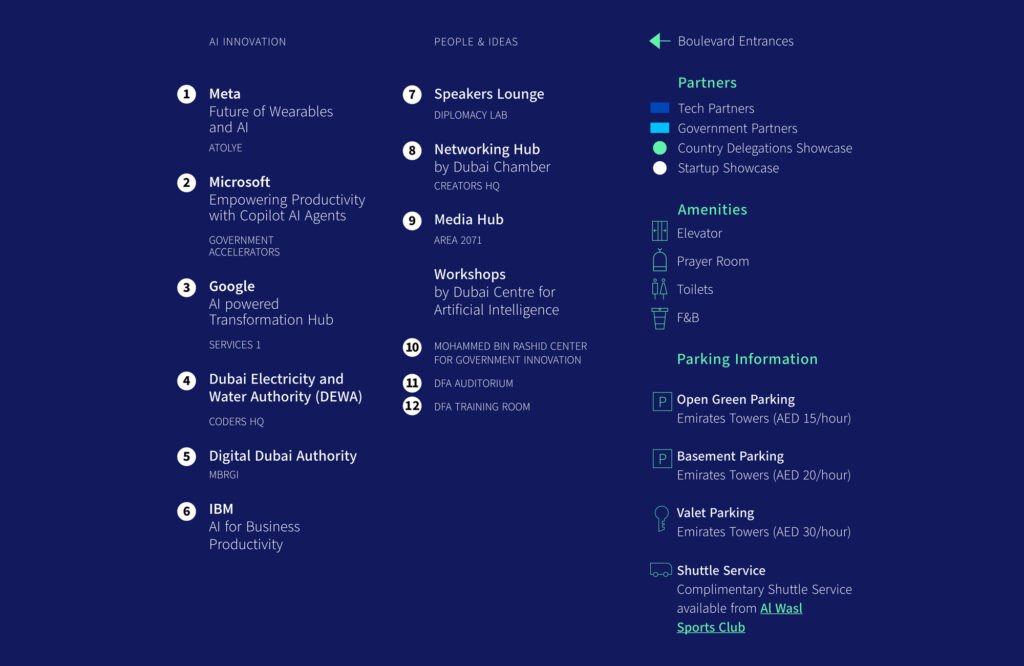Image resolution: width=1024 pixels, height=666 pixels.
Task: Click the Speakers Lounge title
Action: click(489, 94)
